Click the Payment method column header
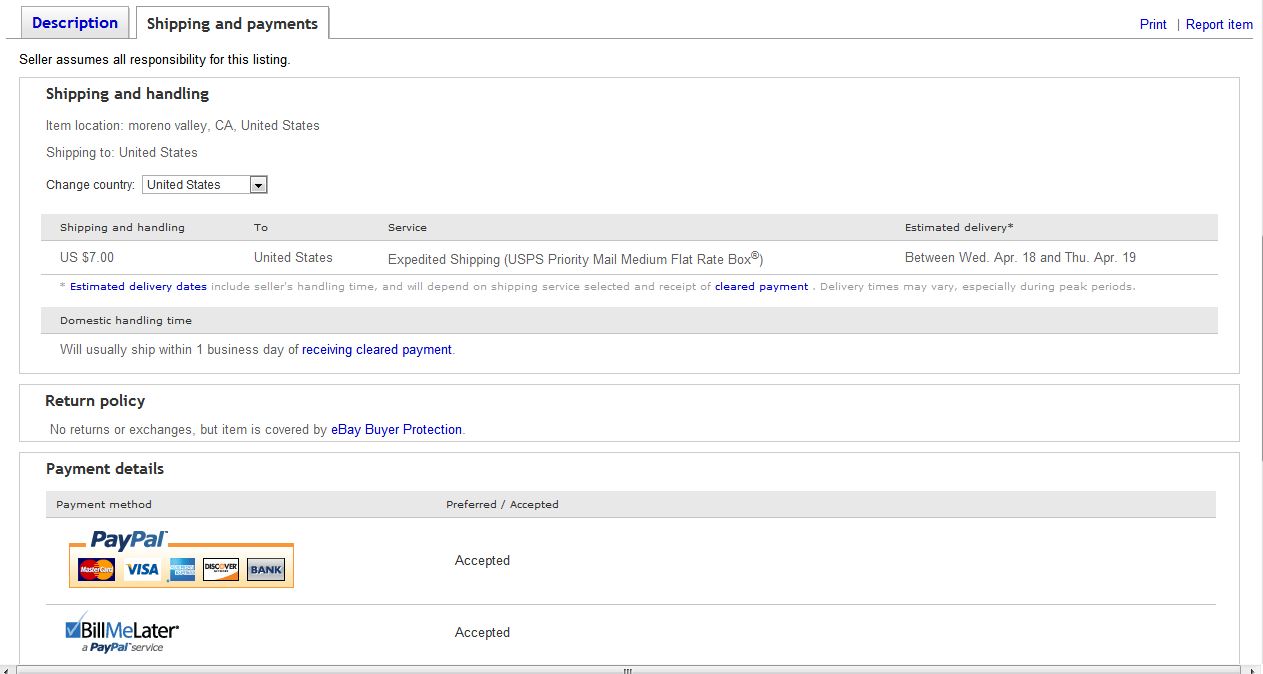Viewport: 1263px width, 674px height. pos(104,505)
